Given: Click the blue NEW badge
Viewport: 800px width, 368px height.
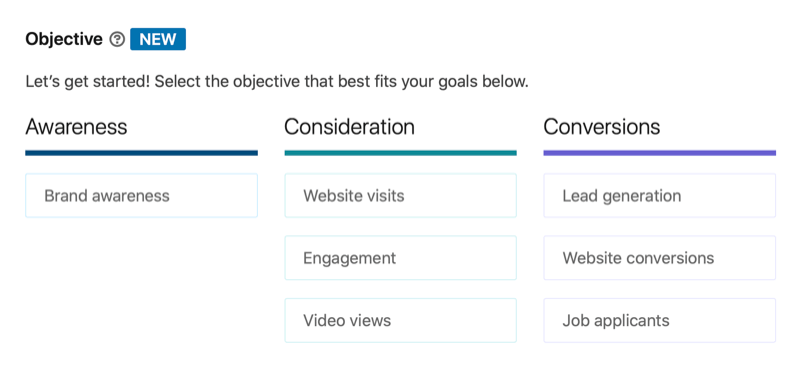Looking at the screenshot, I should point(158,39).
